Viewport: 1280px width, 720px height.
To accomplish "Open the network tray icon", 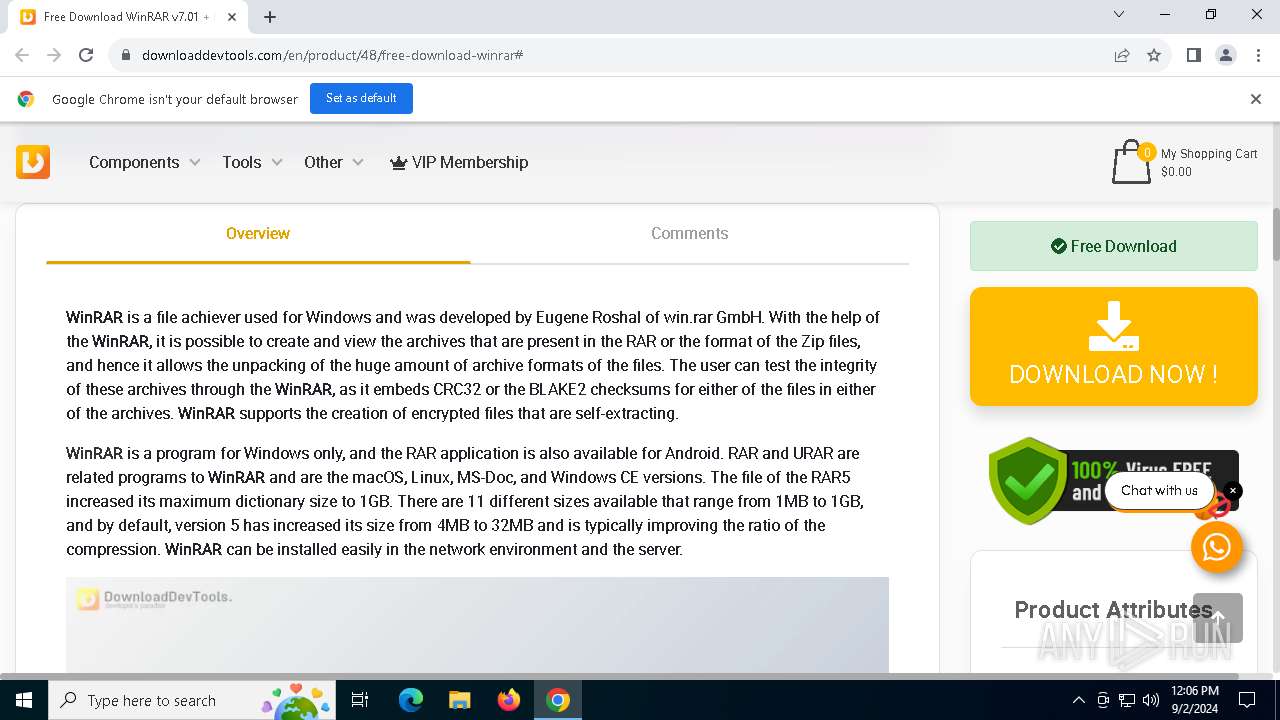I will tap(1127, 700).
